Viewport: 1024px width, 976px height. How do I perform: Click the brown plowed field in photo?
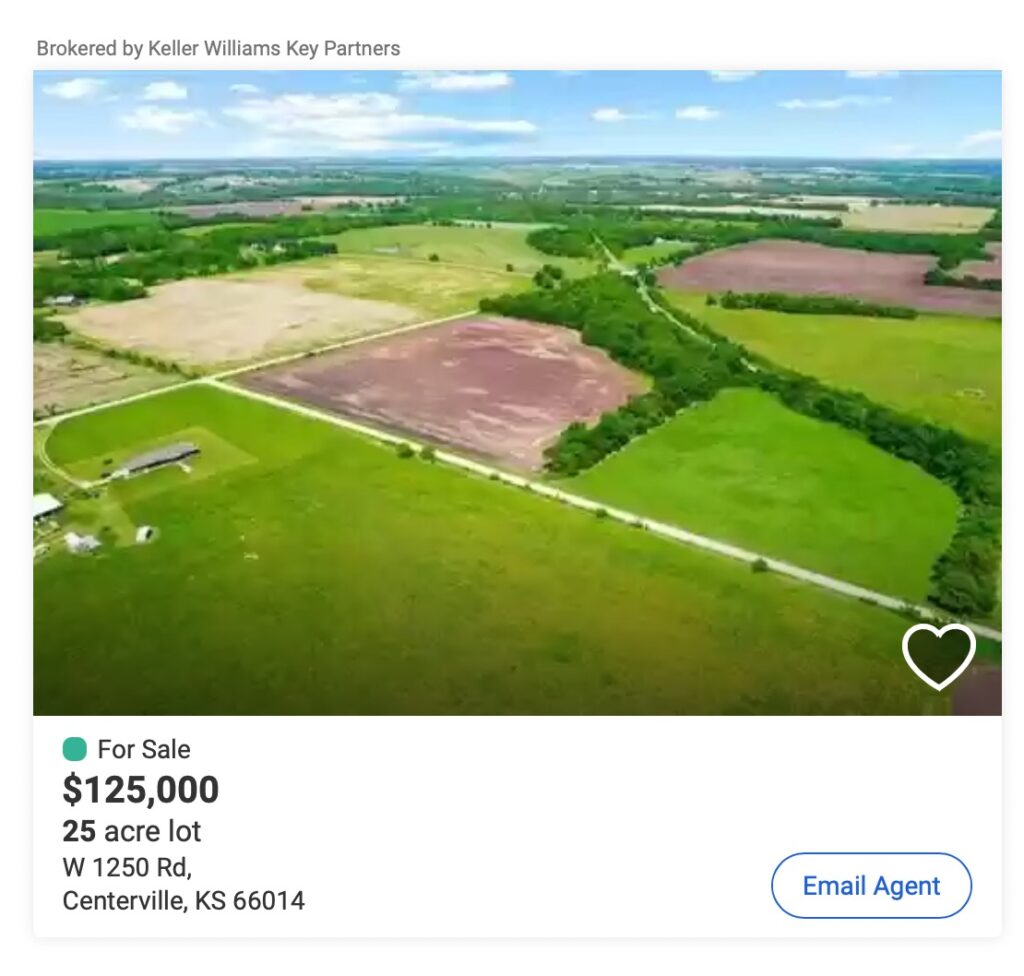450,385
